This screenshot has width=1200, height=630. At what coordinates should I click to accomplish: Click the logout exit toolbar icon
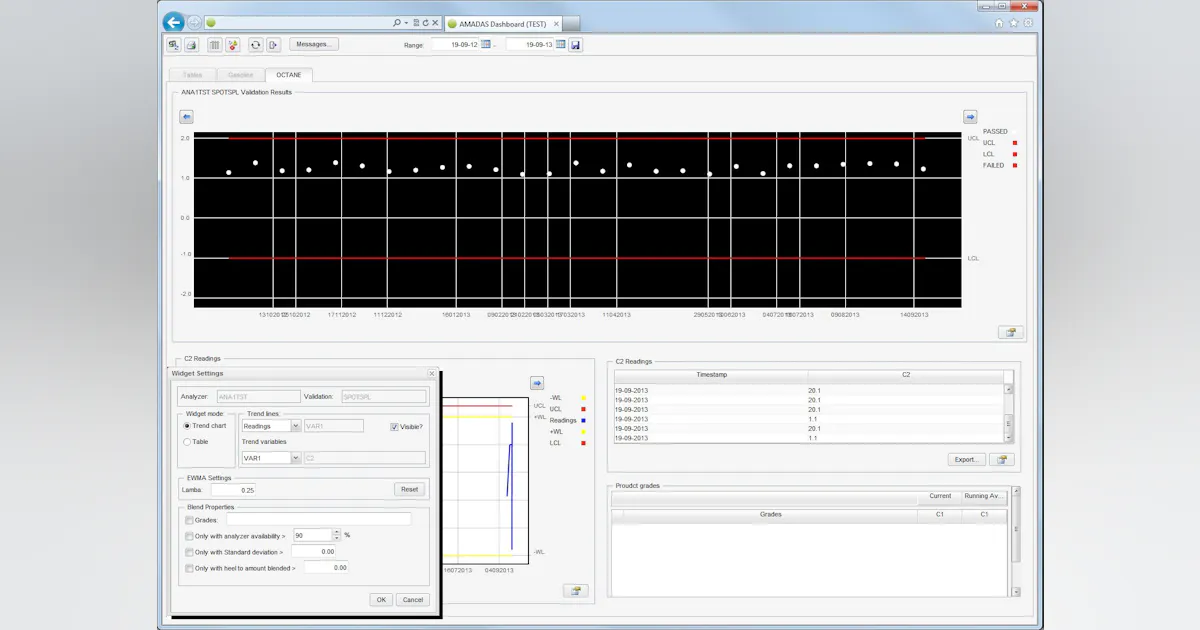pos(273,44)
